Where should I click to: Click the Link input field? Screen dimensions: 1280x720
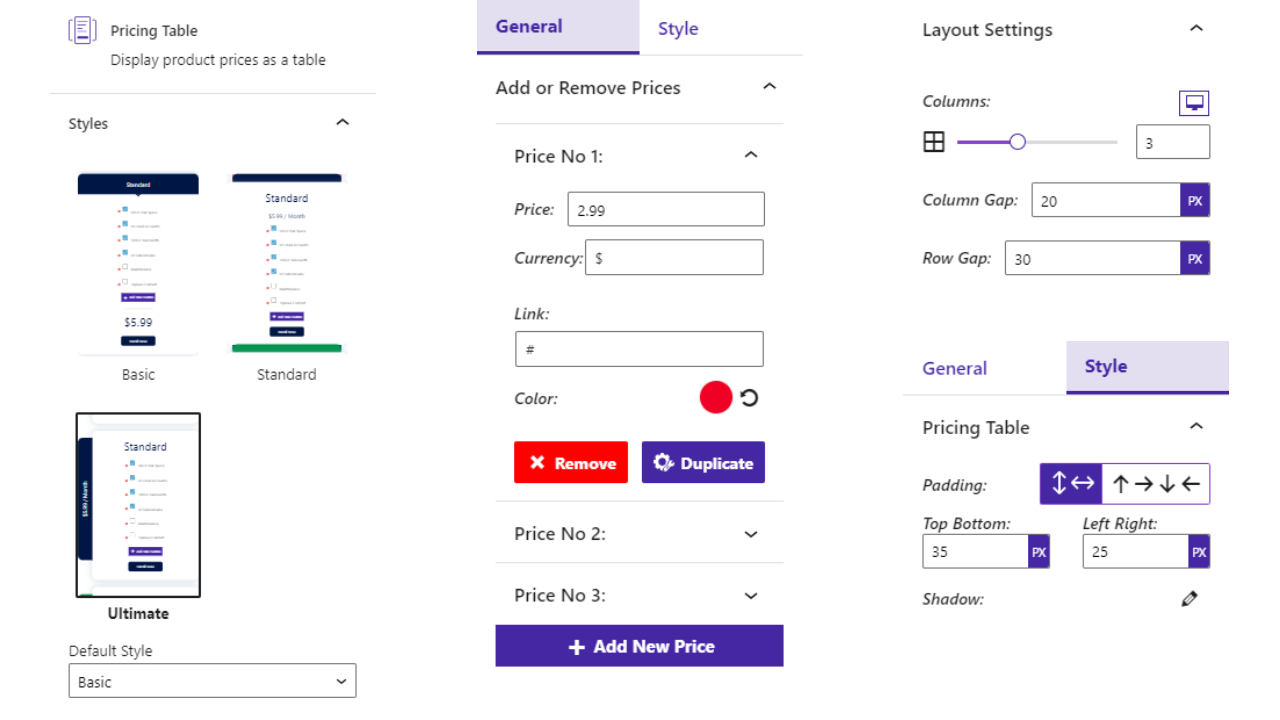[639, 349]
